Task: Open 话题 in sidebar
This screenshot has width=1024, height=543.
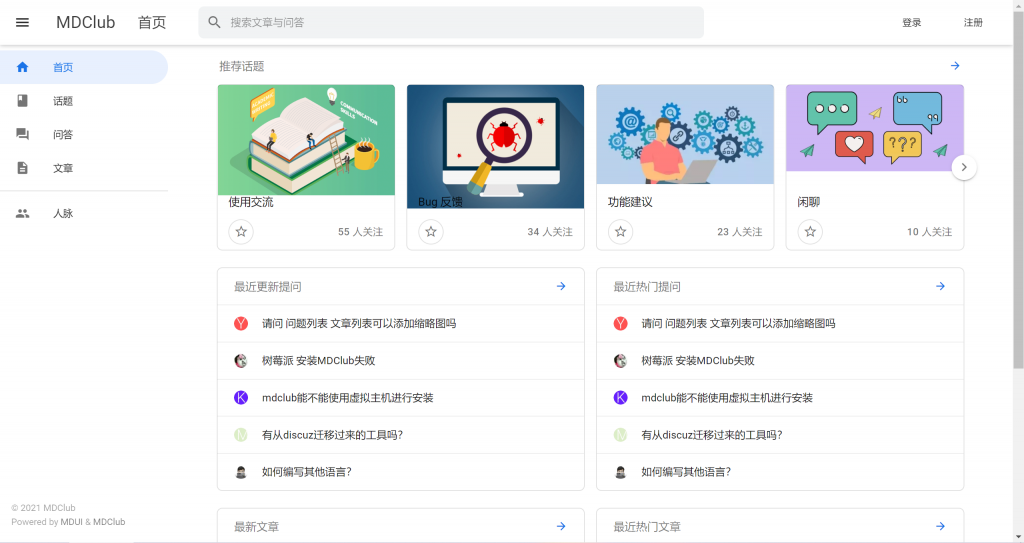Action: click(84, 101)
